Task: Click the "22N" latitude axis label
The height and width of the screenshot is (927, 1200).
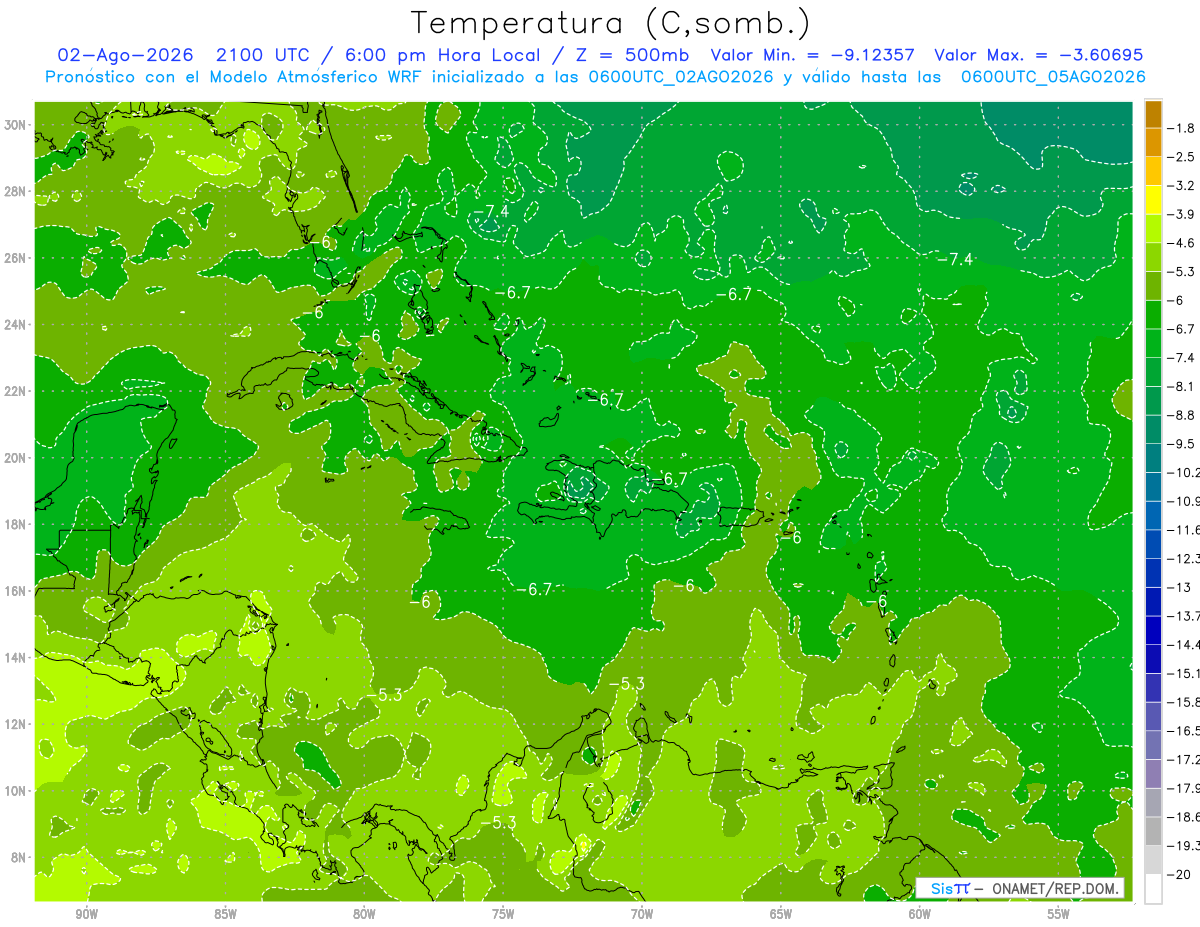Action: point(15,391)
